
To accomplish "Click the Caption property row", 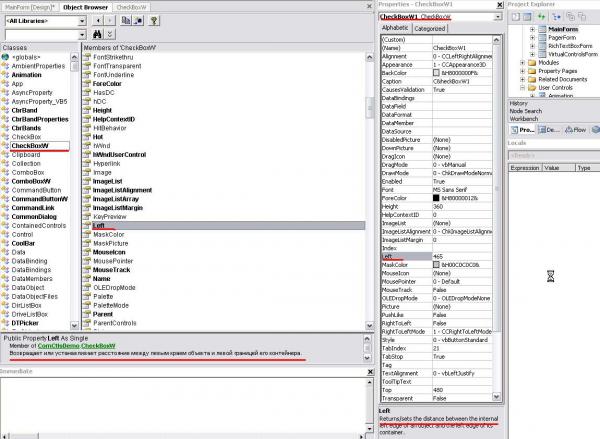I will pyautogui.click(x=437, y=81).
